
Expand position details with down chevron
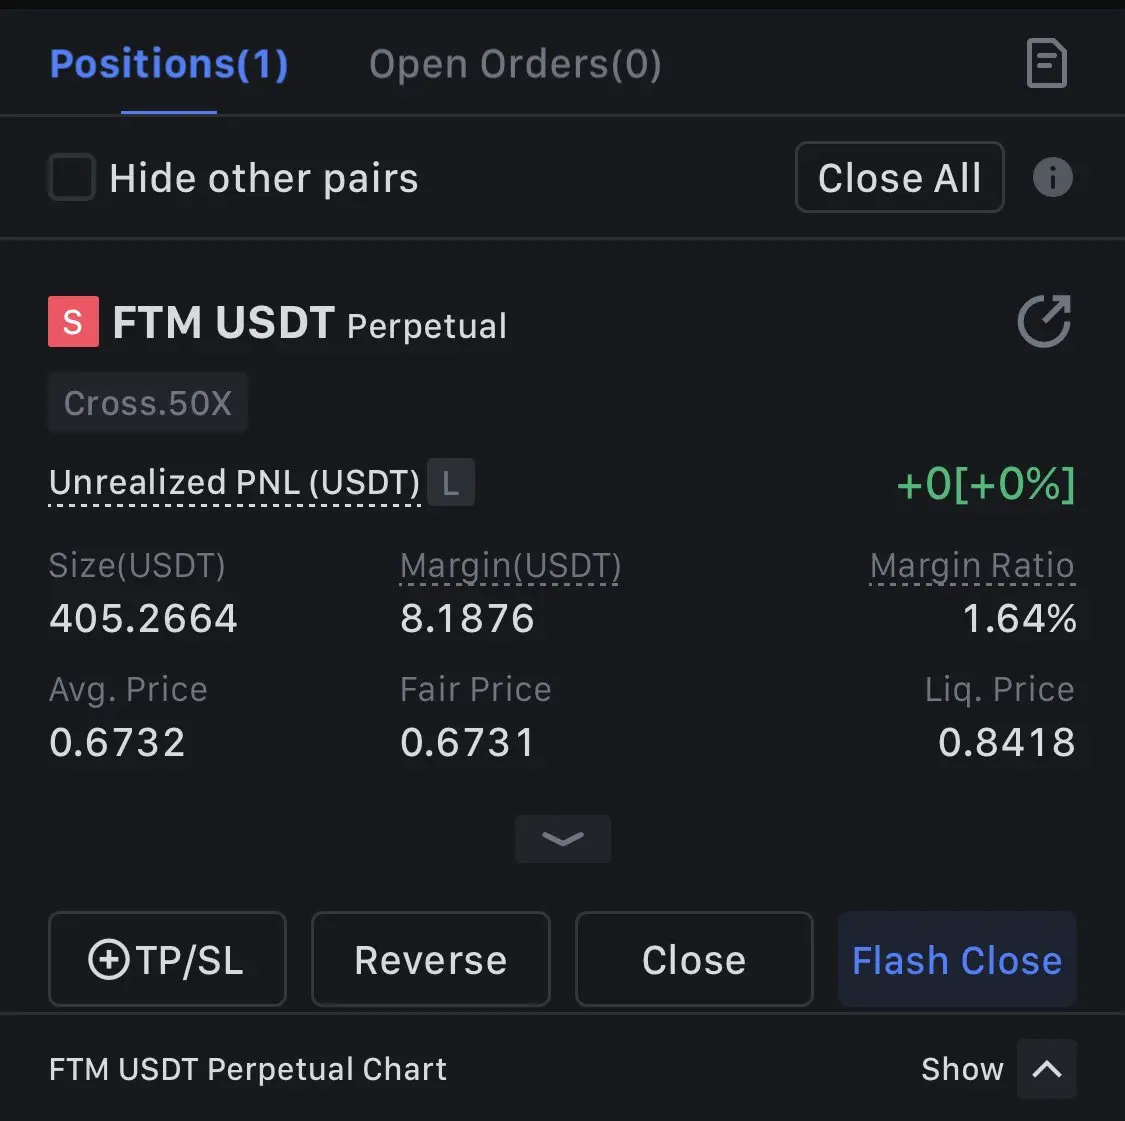563,838
